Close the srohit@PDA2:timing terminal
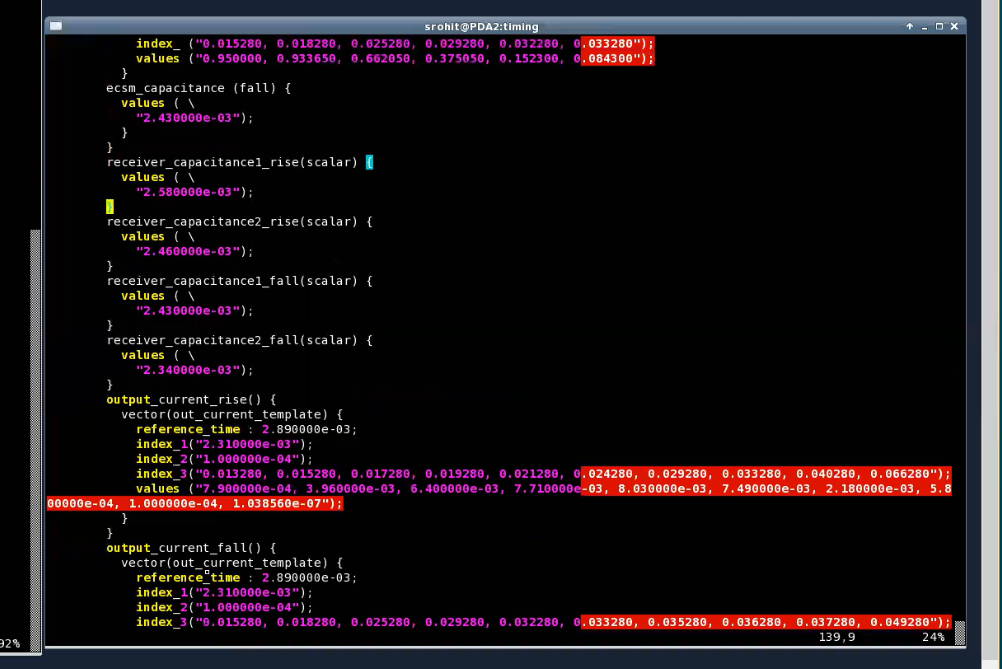Image resolution: width=1002 pixels, height=669 pixels. click(954, 26)
